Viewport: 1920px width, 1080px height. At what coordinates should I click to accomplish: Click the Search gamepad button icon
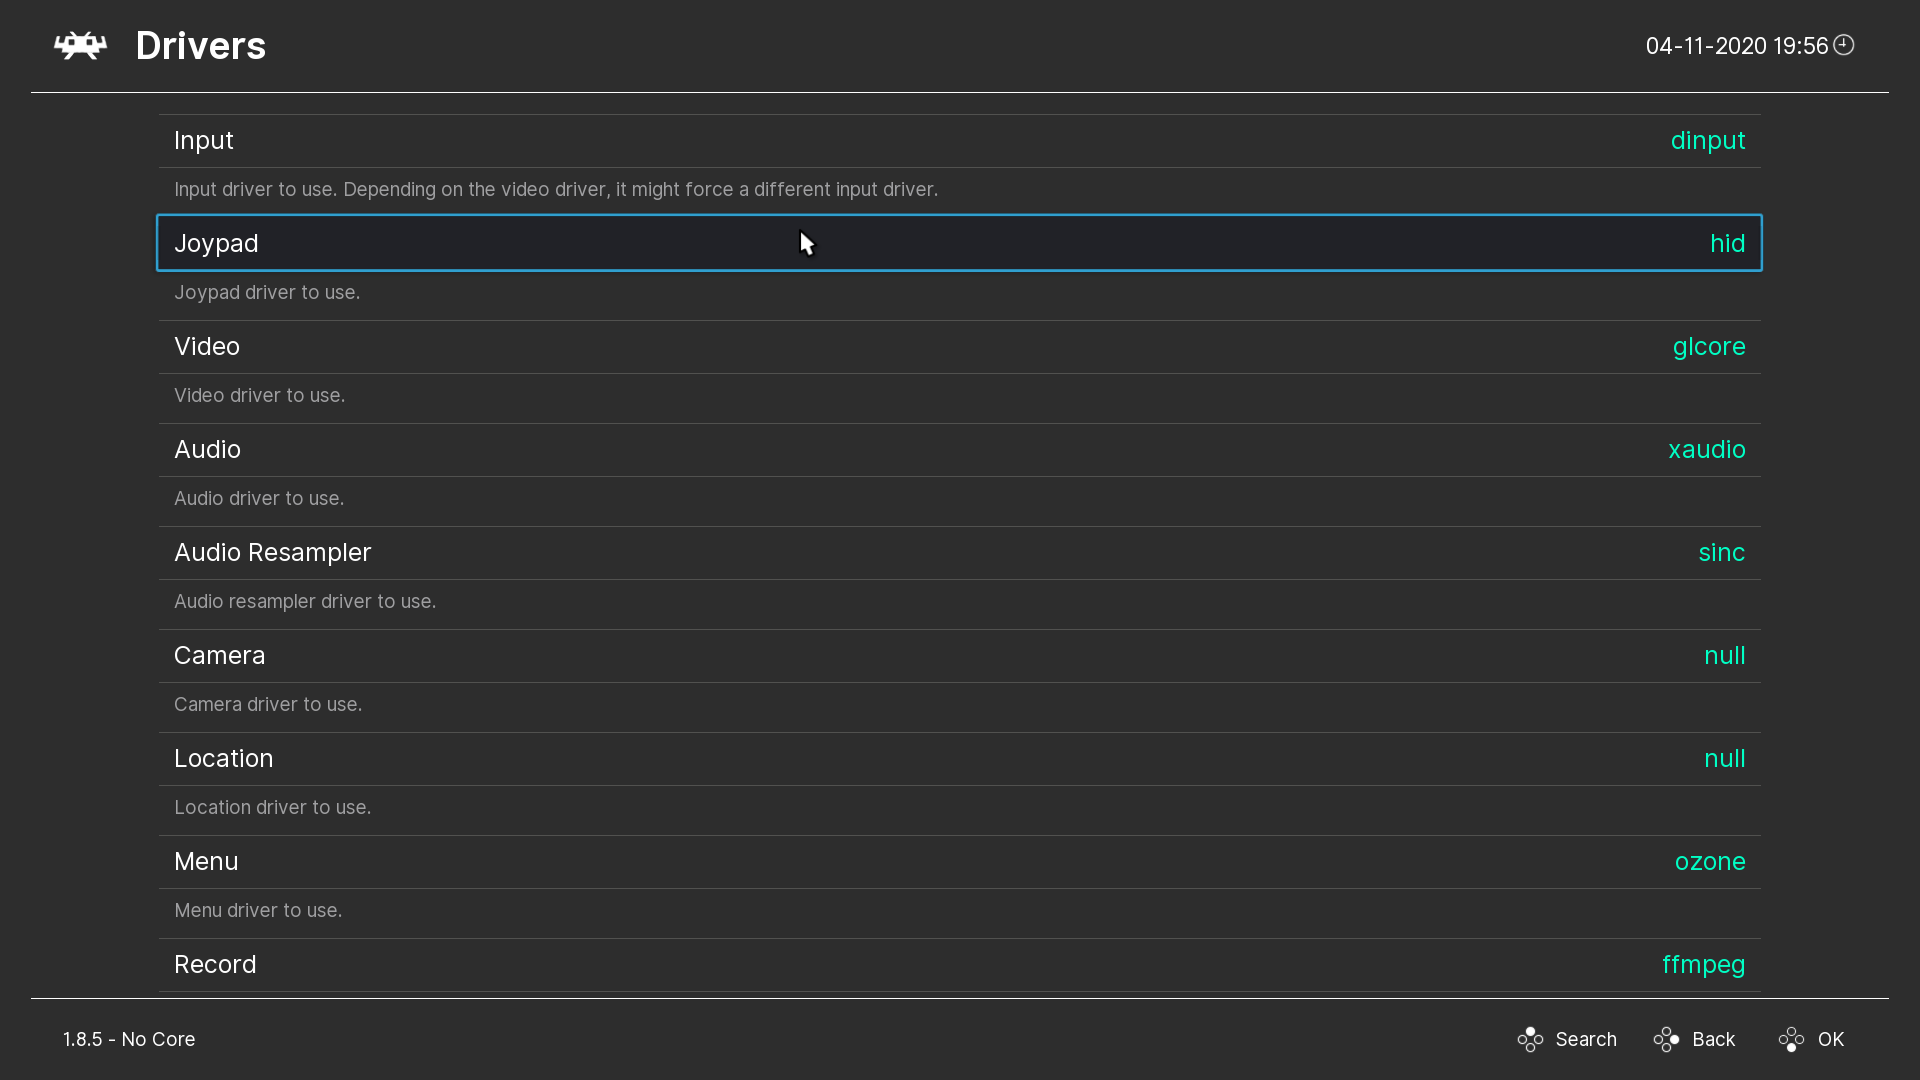(1530, 1040)
